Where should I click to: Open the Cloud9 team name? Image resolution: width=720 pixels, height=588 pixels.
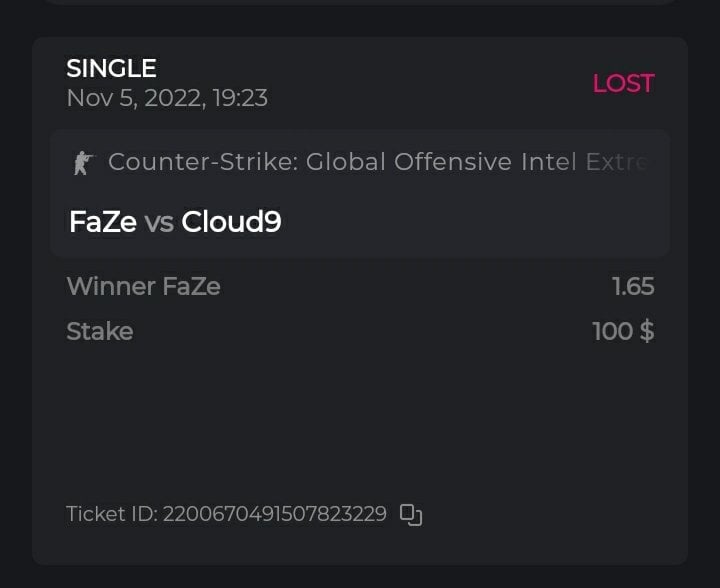(231, 222)
